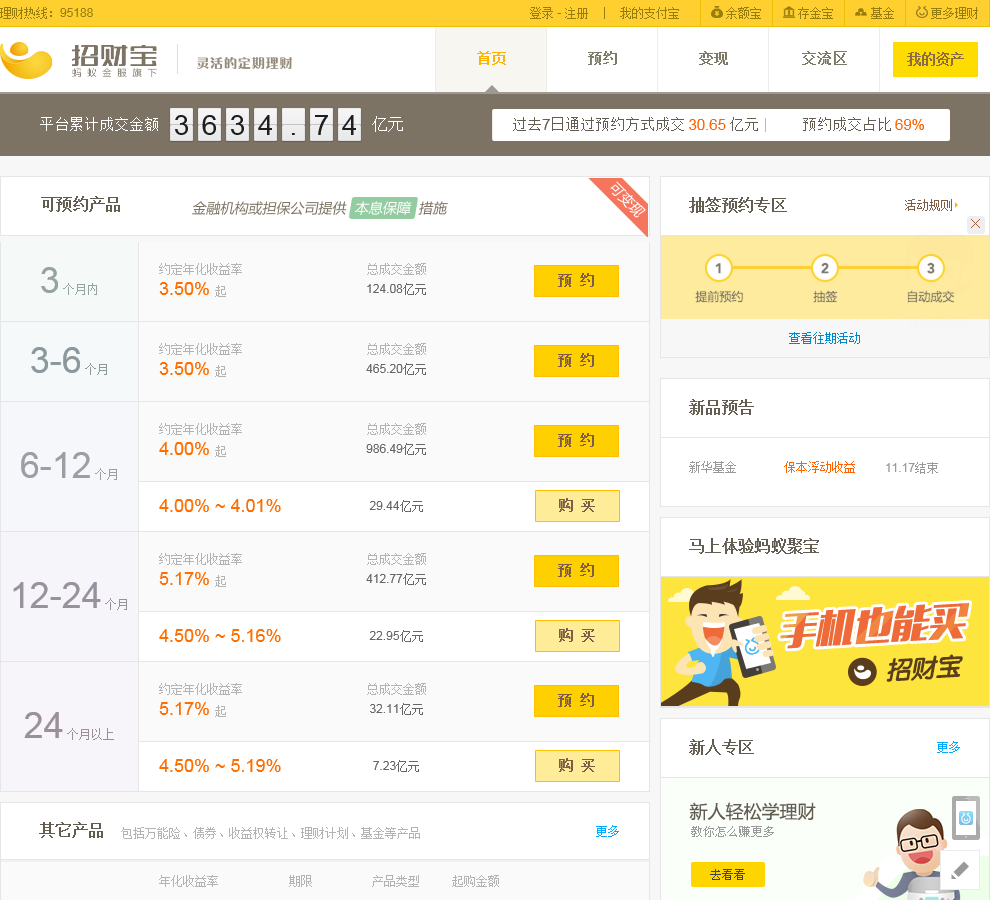Click the 产品类型 column header
The height and width of the screenshot is (900, 990).
point(395,881)
